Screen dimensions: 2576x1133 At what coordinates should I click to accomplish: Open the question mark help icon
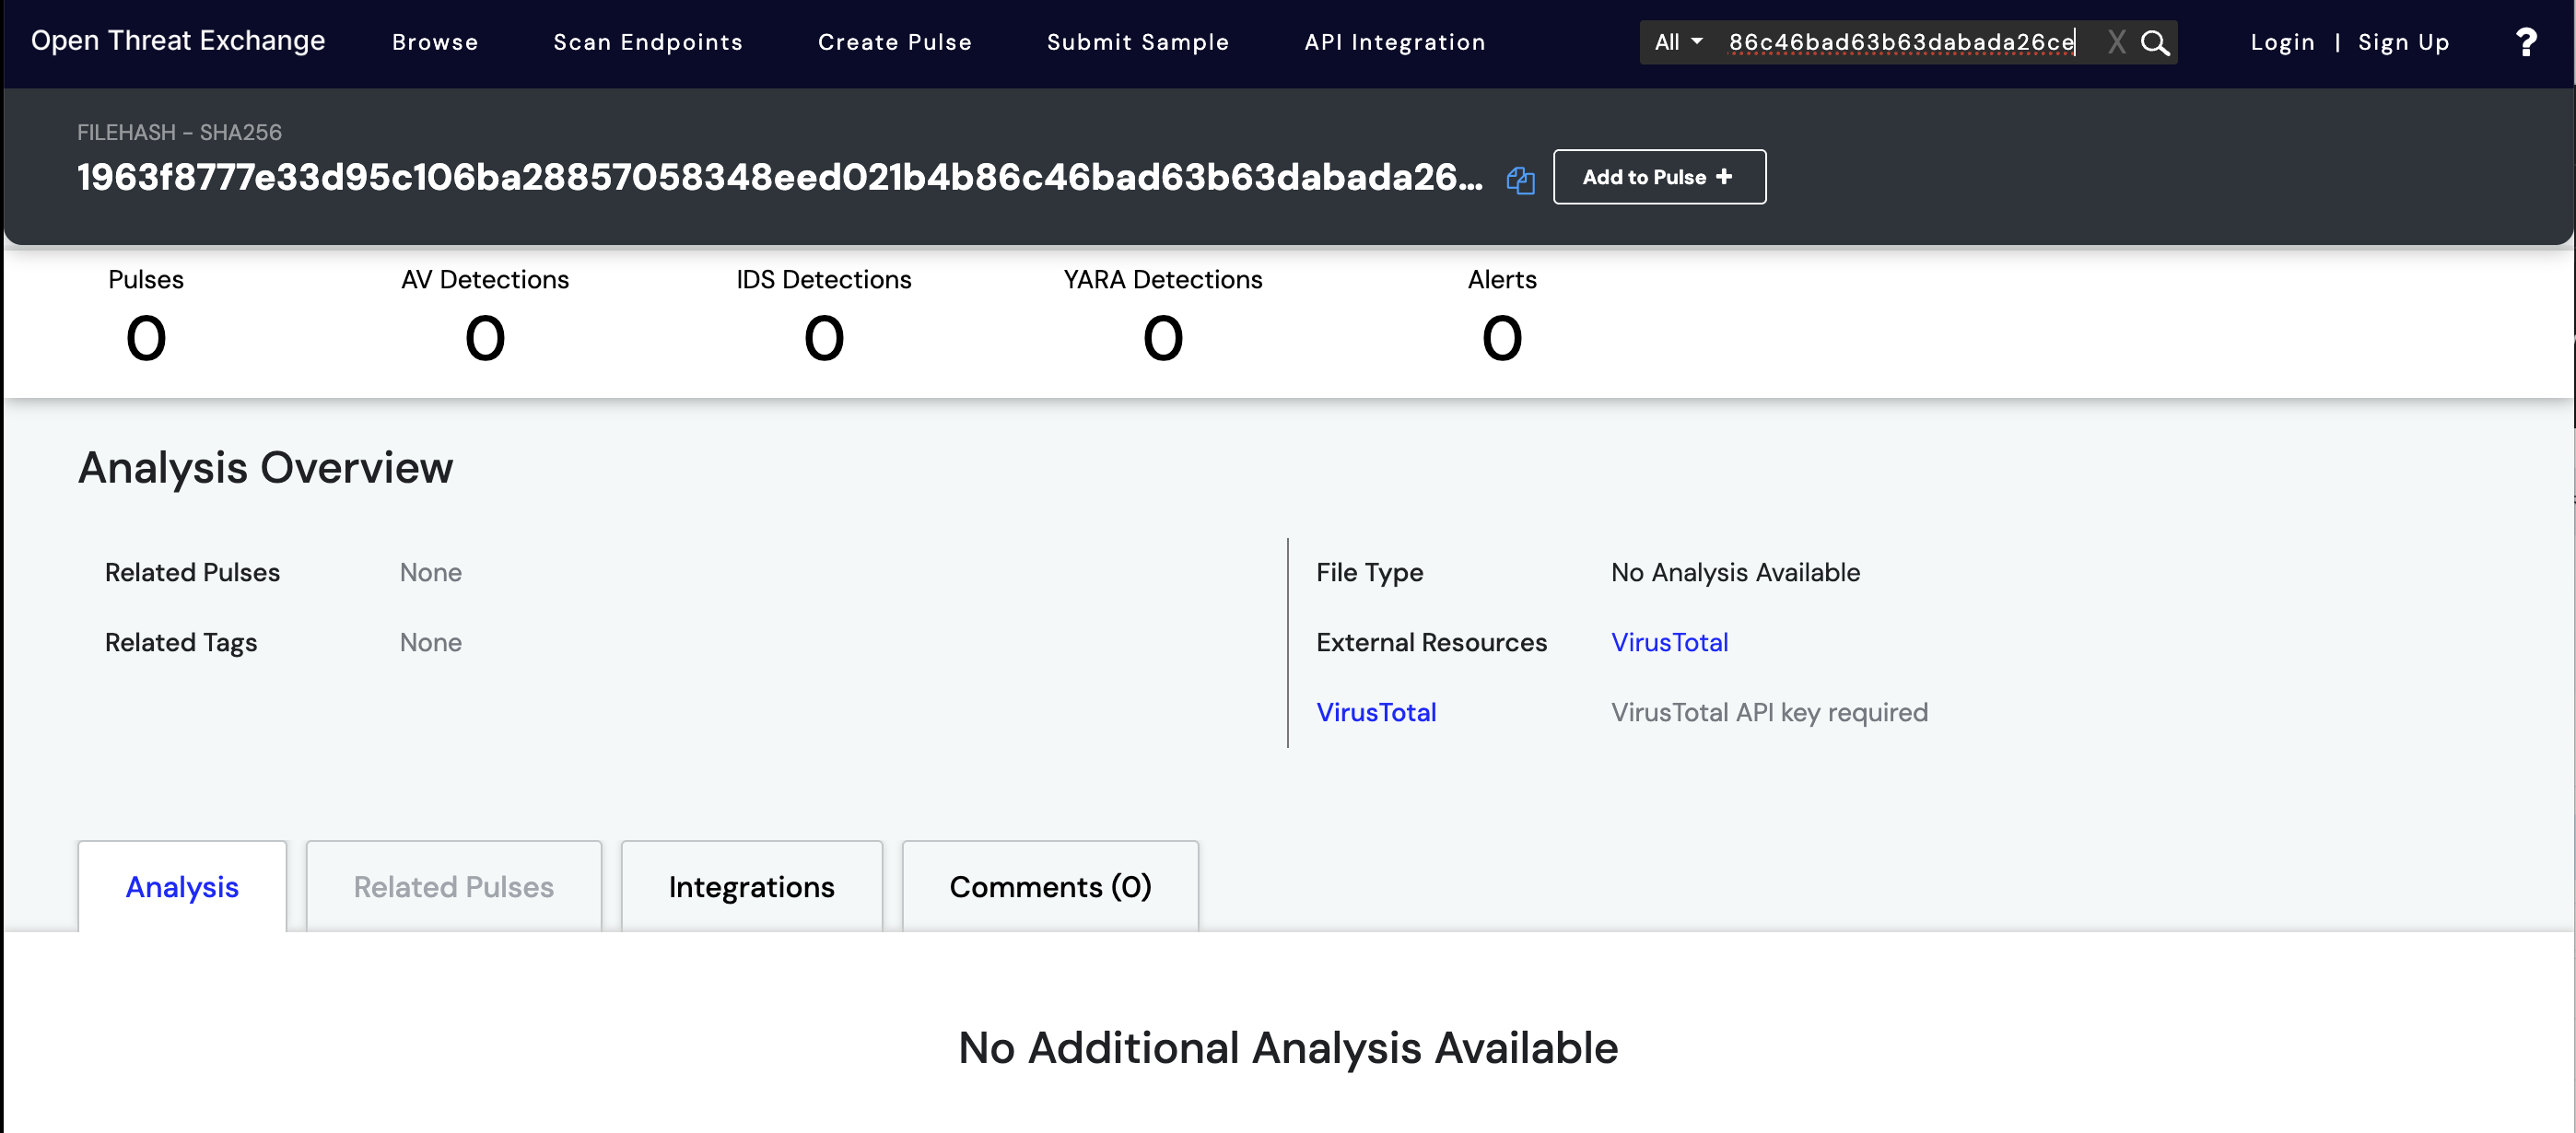(2526, 42)
